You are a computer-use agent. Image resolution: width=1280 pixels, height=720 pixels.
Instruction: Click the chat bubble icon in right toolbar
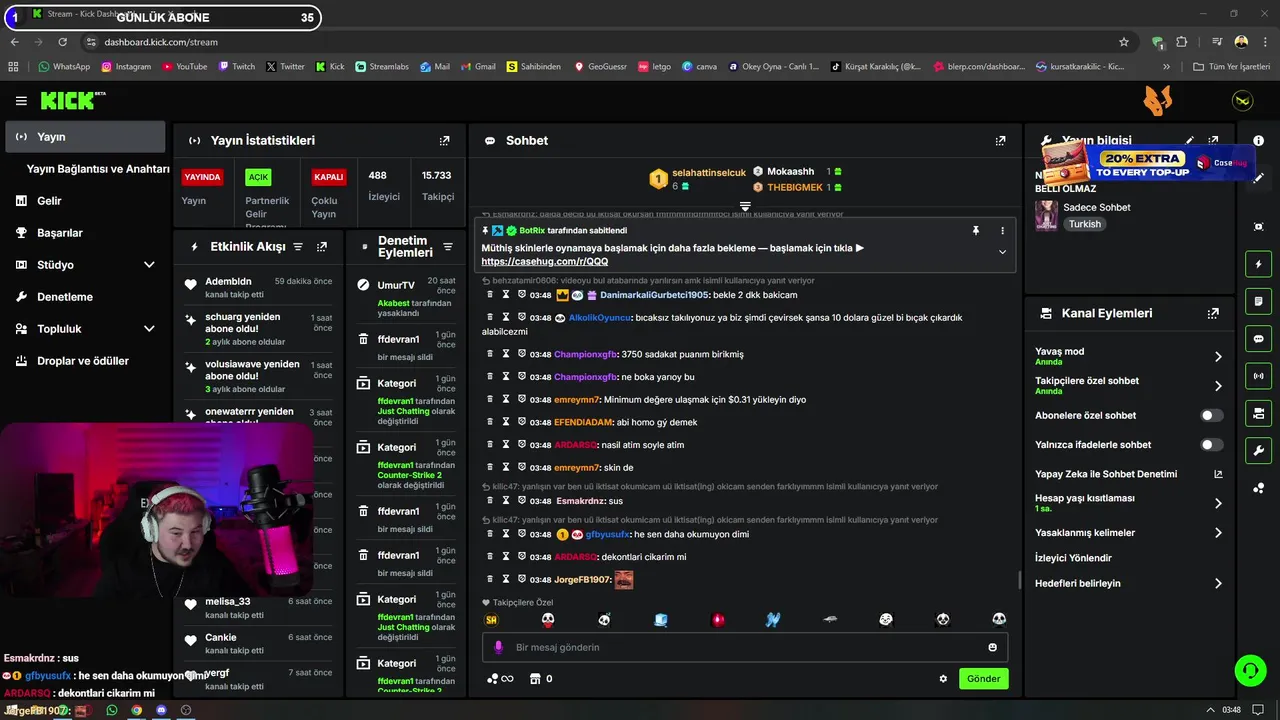point(1258,339)
